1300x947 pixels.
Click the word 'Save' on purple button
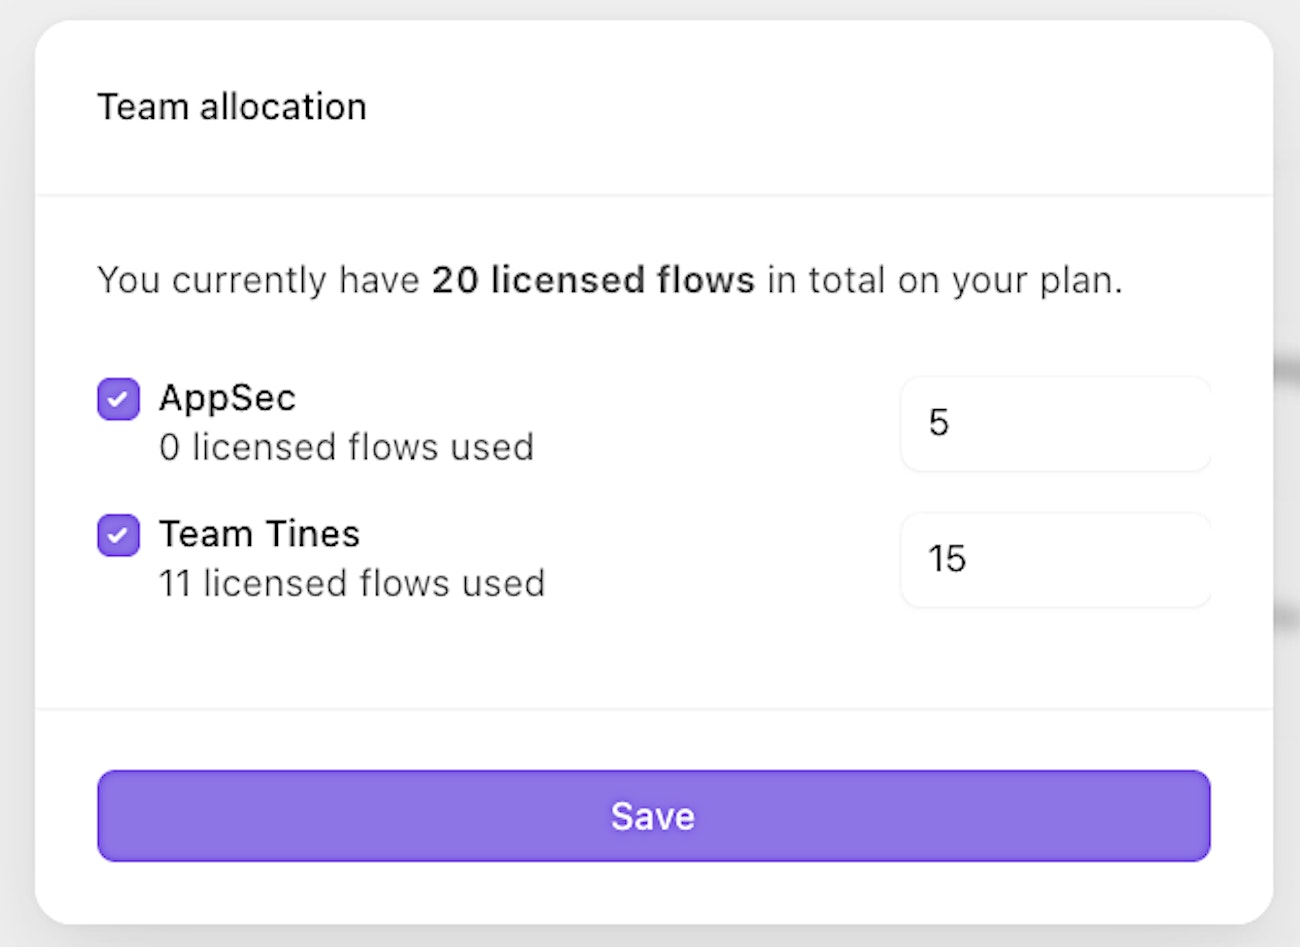(653, 816)
